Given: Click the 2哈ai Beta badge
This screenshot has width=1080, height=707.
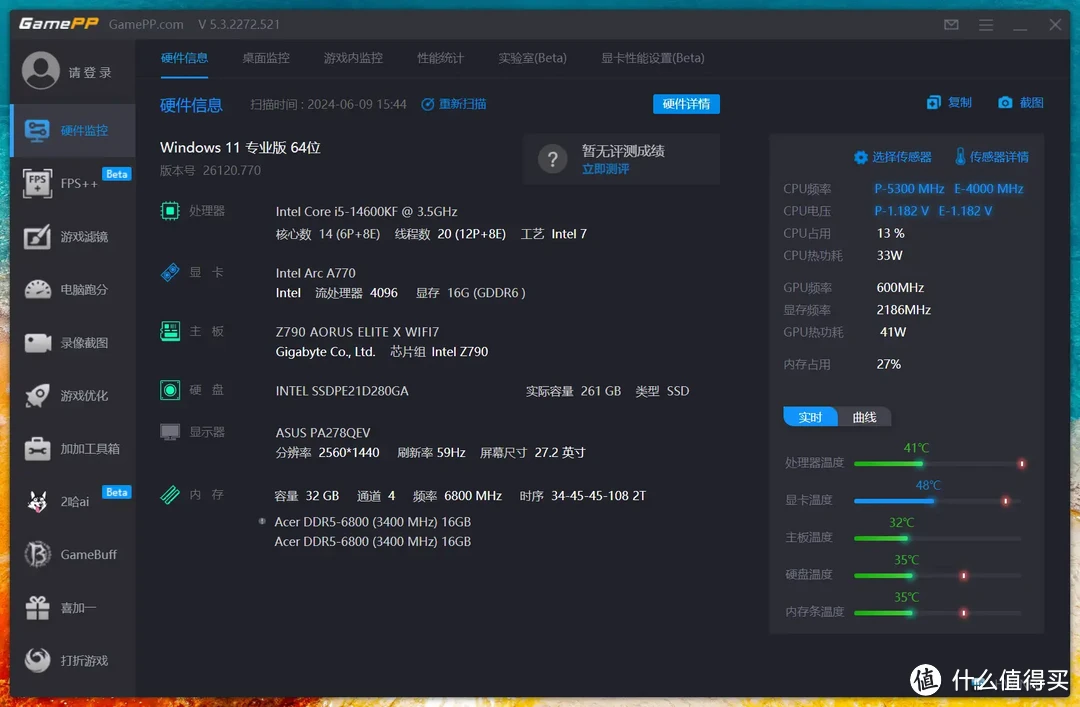Looking at the screenshot, I should (116, 492).
